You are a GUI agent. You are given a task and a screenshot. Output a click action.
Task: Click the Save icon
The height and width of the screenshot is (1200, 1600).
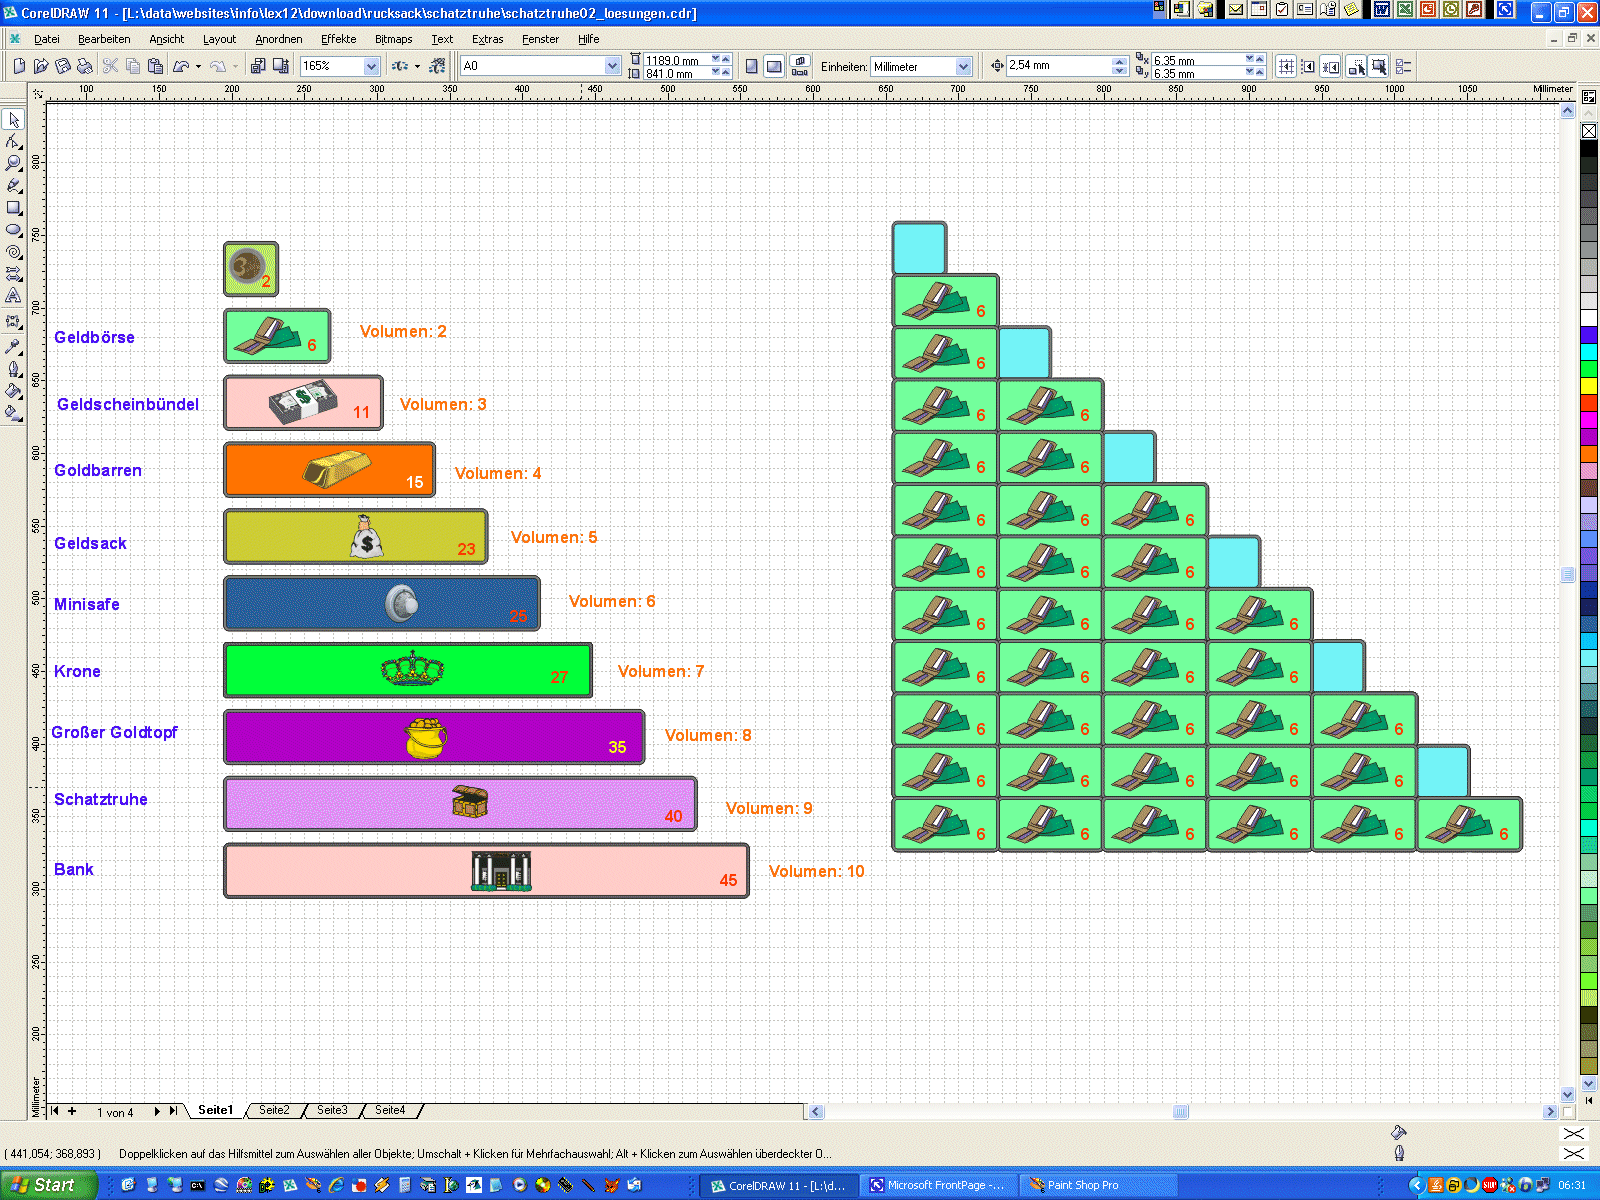pos(63,66)
